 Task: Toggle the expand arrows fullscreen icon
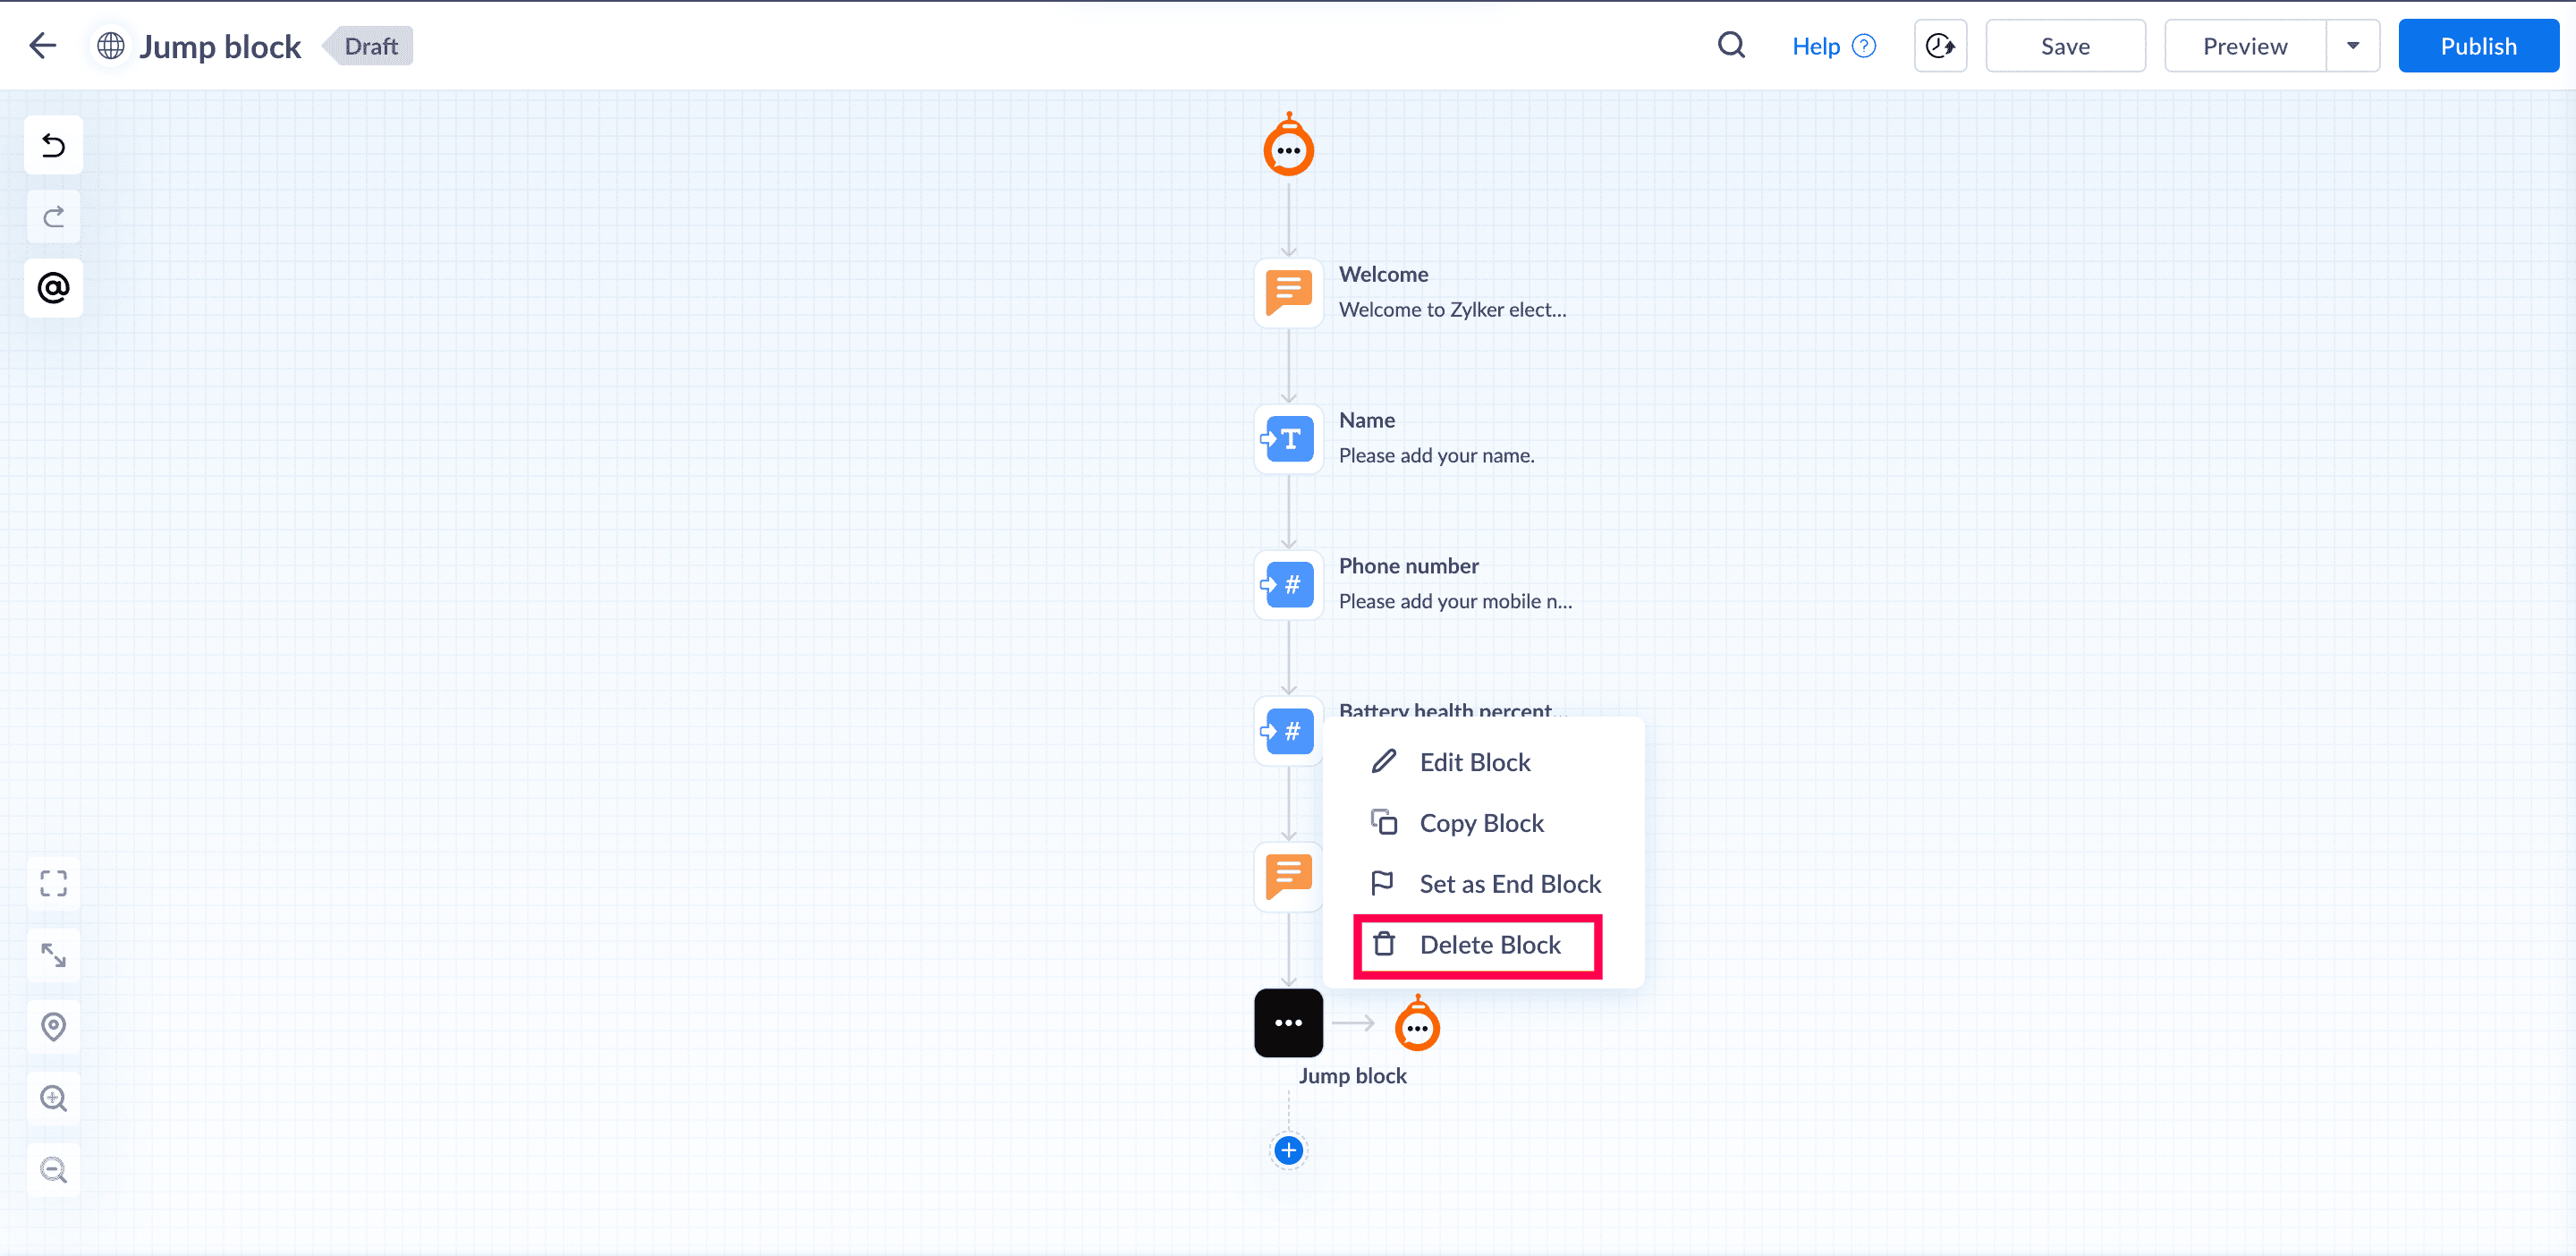coord(53,955)
